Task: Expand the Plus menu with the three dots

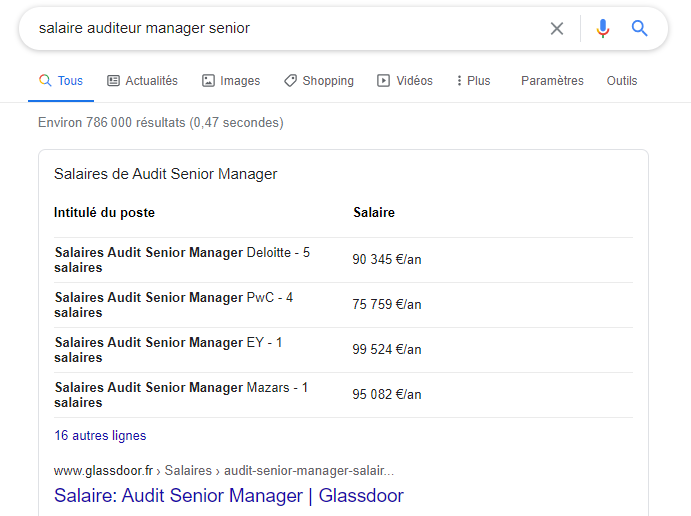Action: tap(473, 81)
